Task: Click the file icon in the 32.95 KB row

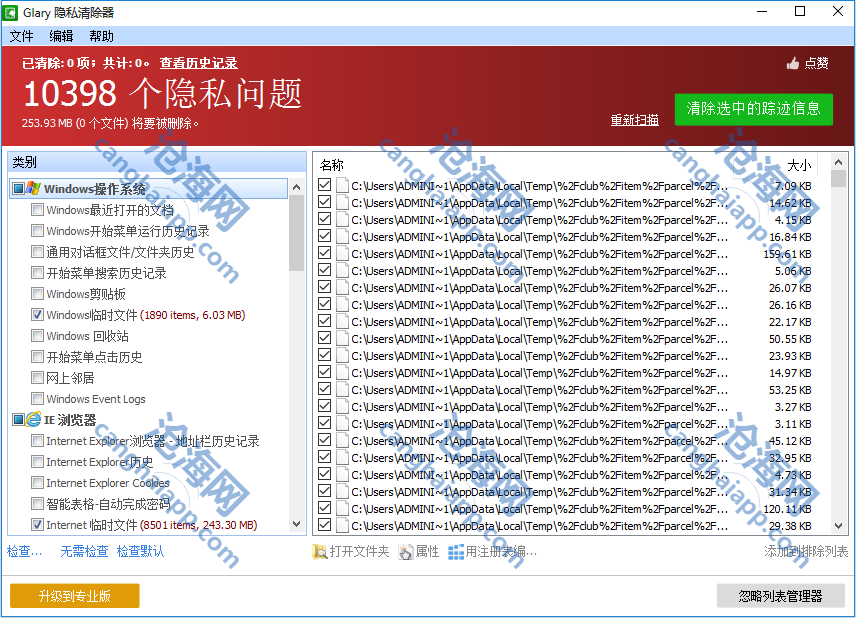Action: point(342,457)
